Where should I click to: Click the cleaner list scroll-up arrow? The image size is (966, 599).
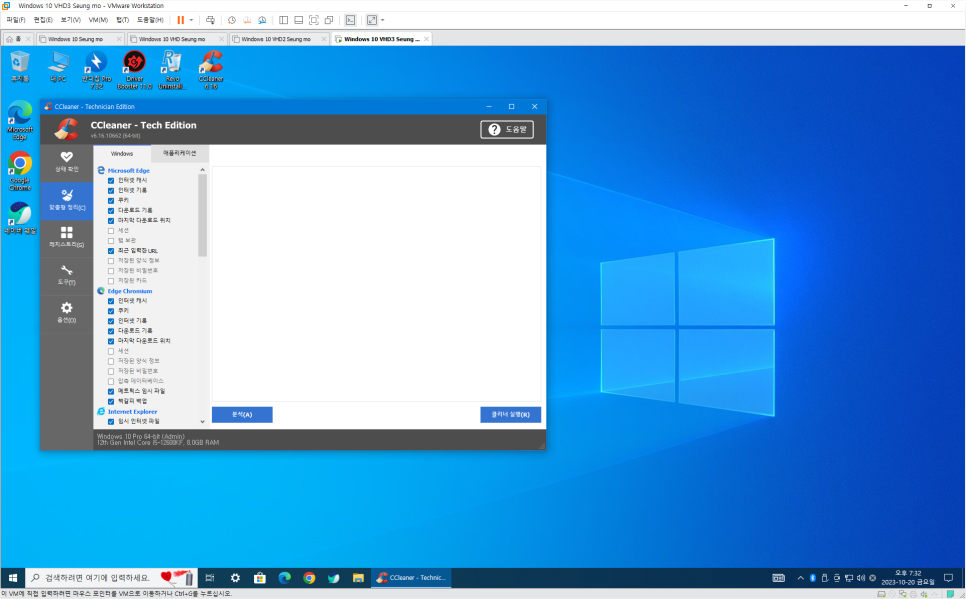(202, 169)
